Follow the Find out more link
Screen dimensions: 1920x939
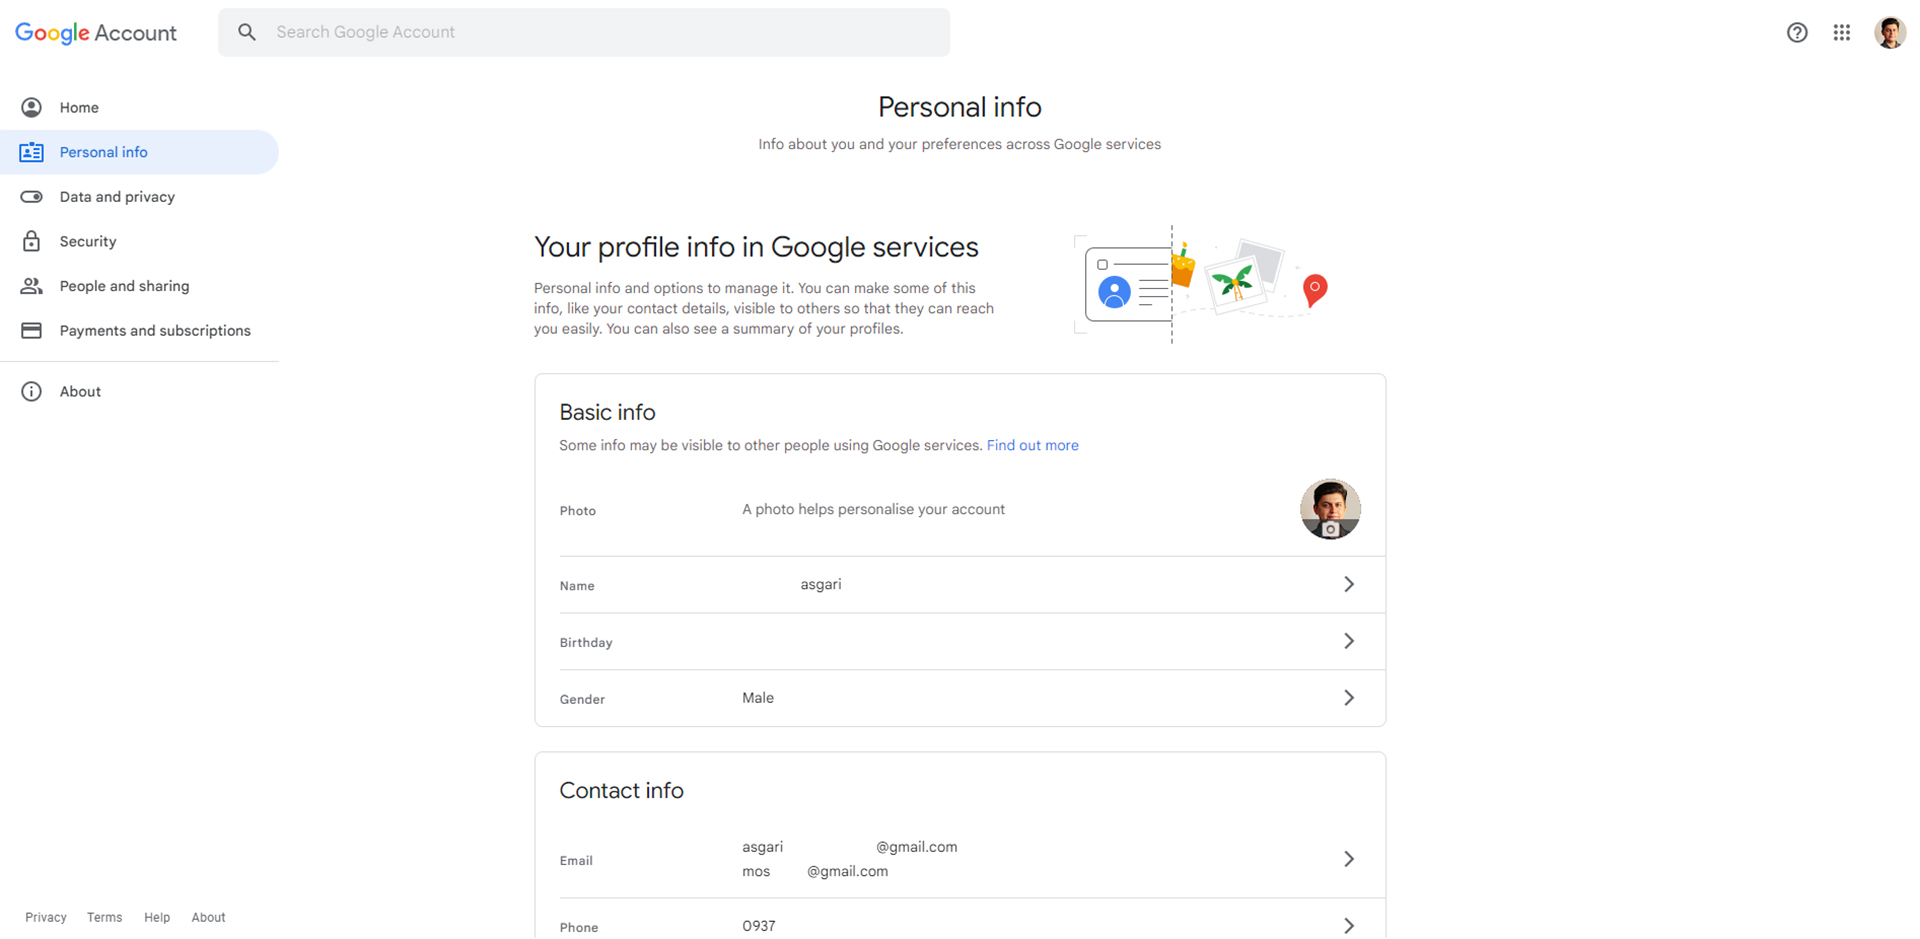[x=1032, y=446]
